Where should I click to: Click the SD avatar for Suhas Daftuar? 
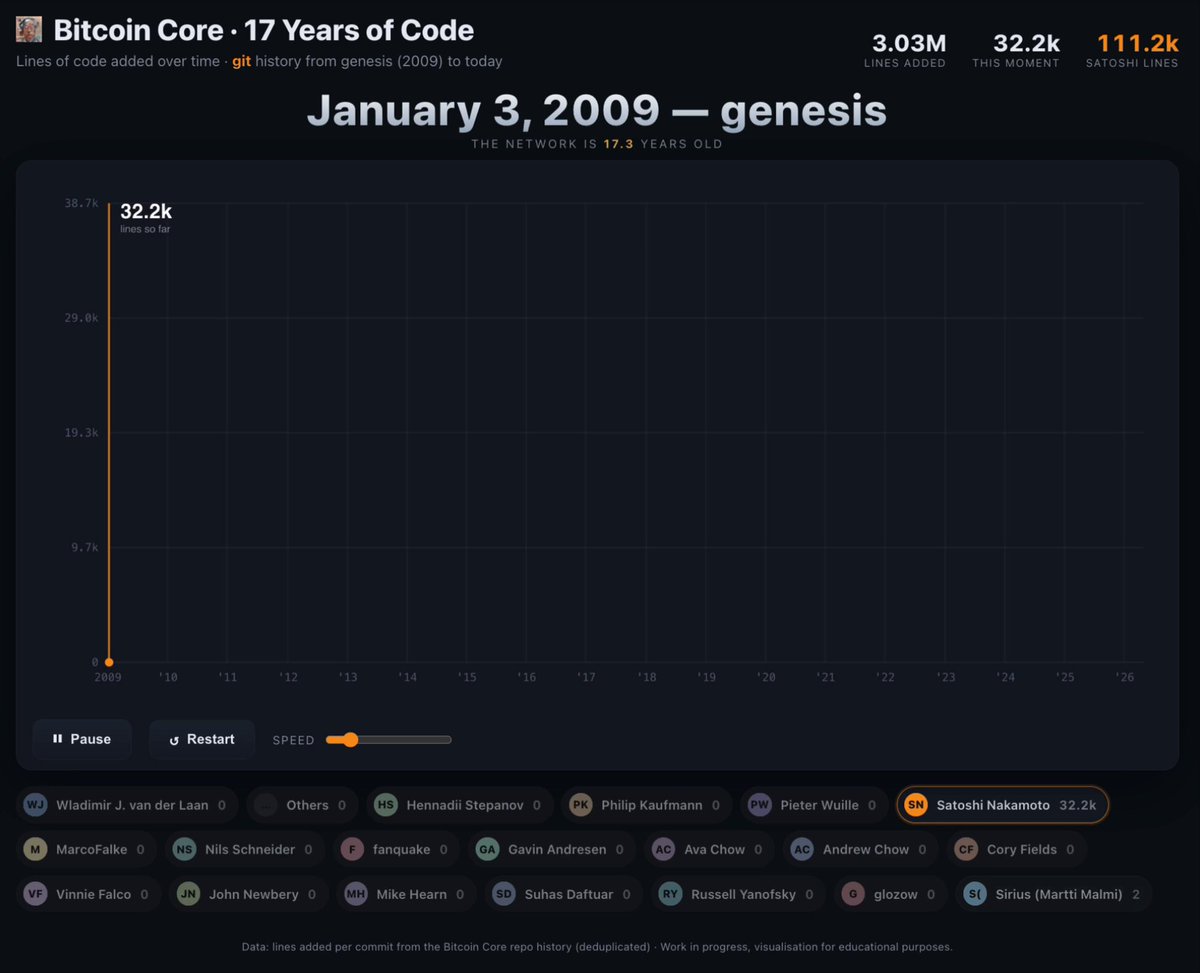504,894
